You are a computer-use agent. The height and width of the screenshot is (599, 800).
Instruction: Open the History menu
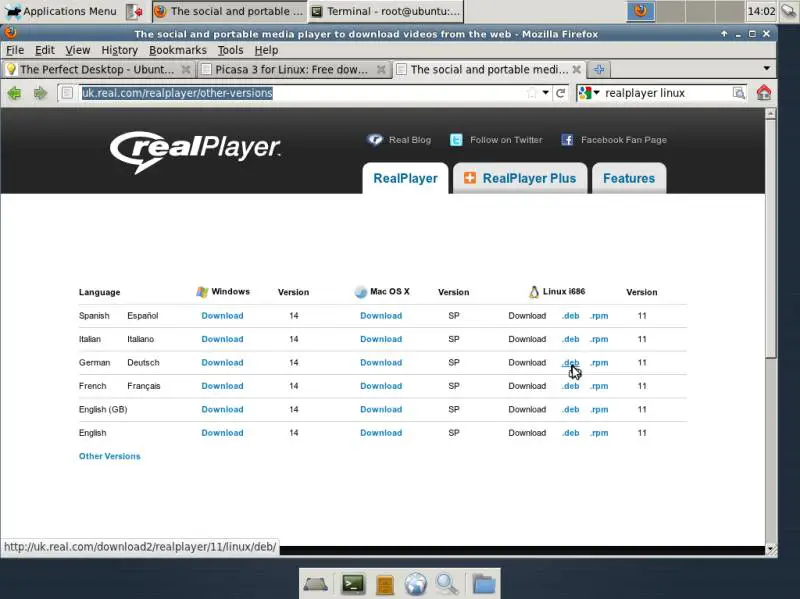coord(119,50)
